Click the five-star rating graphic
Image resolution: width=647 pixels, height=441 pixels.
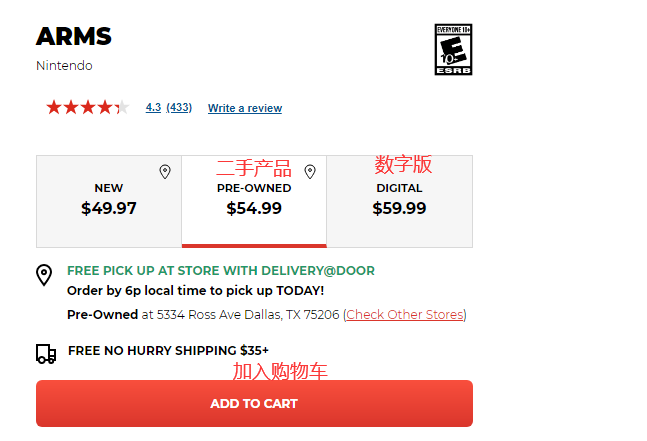point(87,107)
